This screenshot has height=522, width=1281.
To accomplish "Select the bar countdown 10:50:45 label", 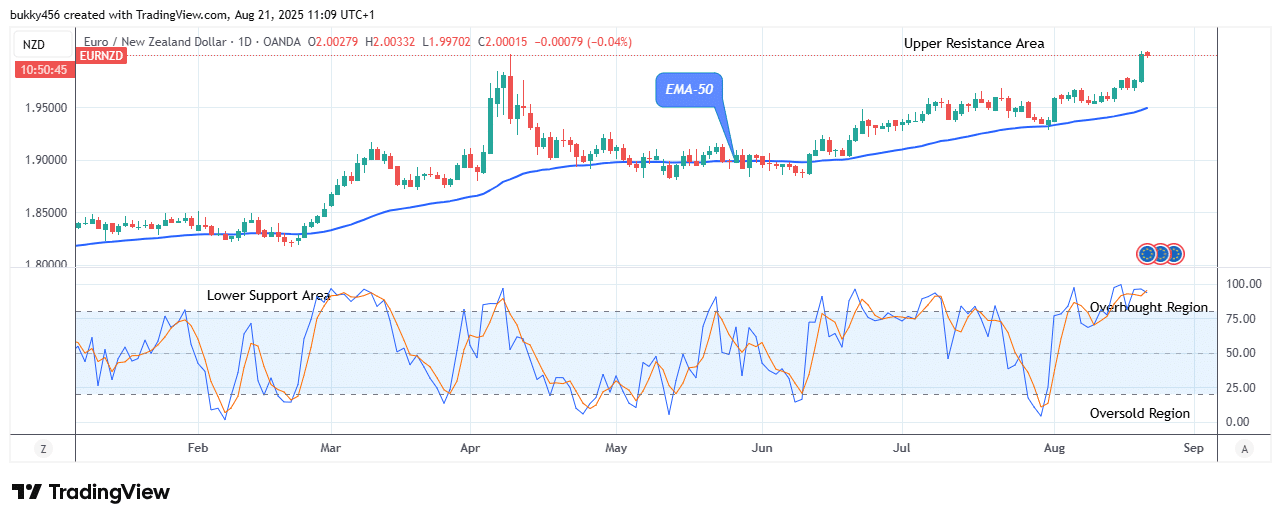I will [43, 69].
